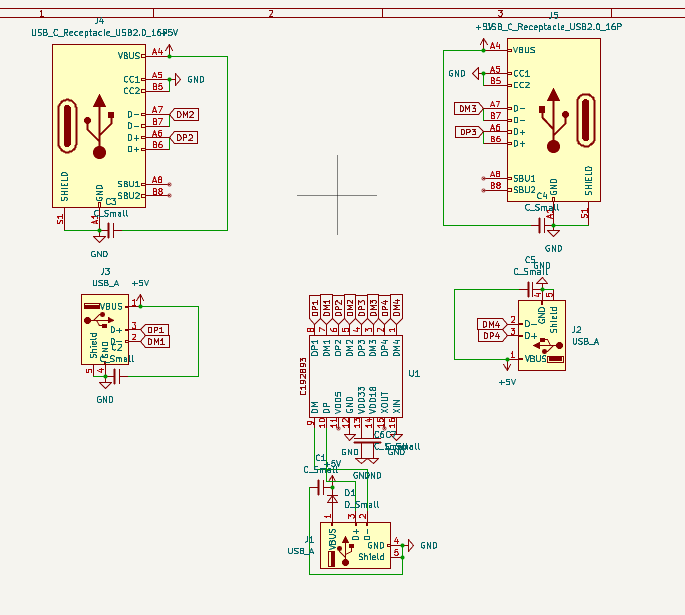Click the C192893 value text beside U1
This screenshot has height=615, width=685.
pyautogui.click(x=303, y=376)
